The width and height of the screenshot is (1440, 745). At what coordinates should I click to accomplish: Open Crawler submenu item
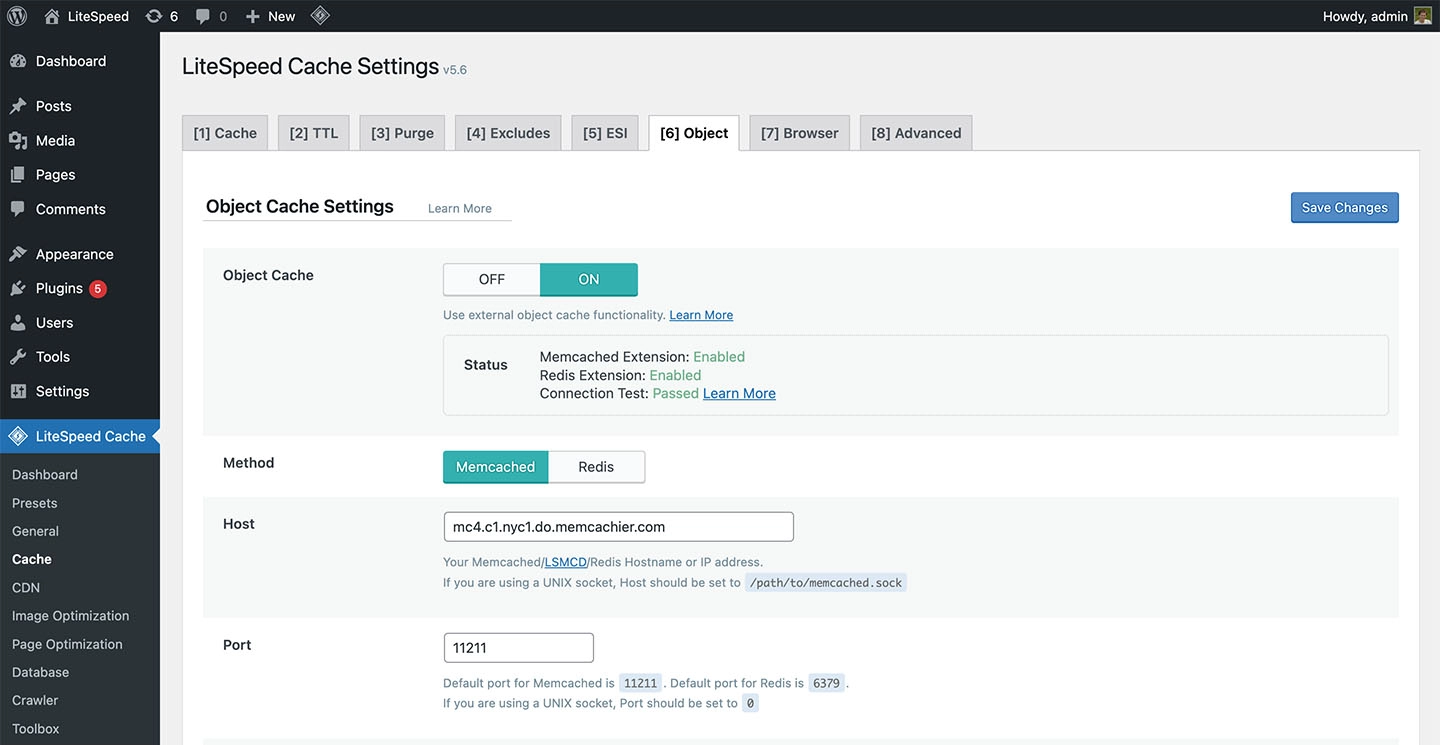coord(35,700)
